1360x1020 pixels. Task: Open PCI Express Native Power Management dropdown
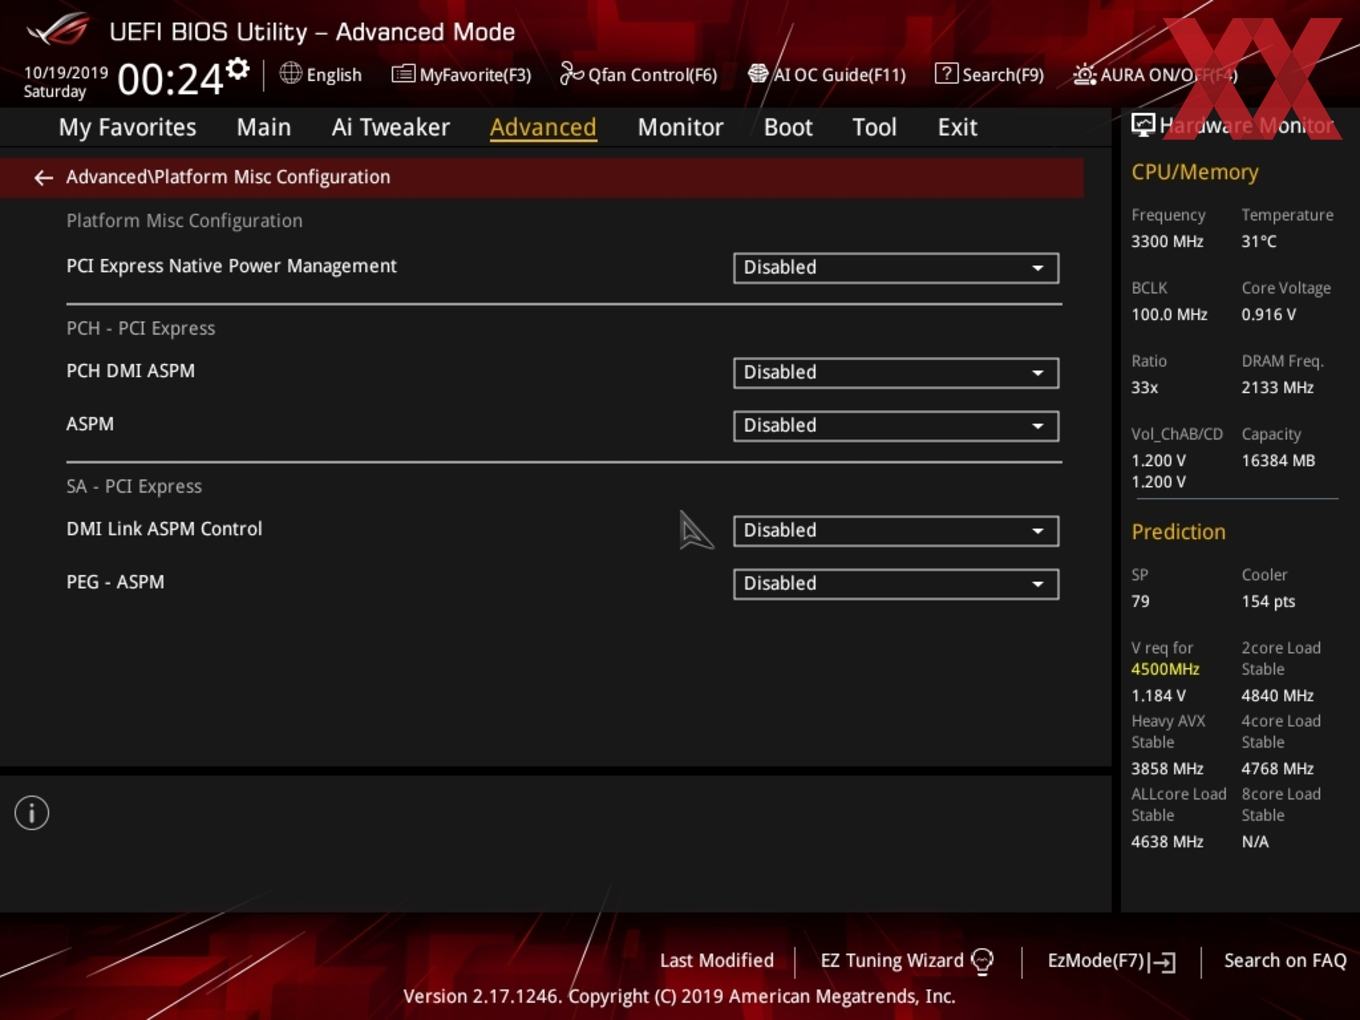coord(896,268)
